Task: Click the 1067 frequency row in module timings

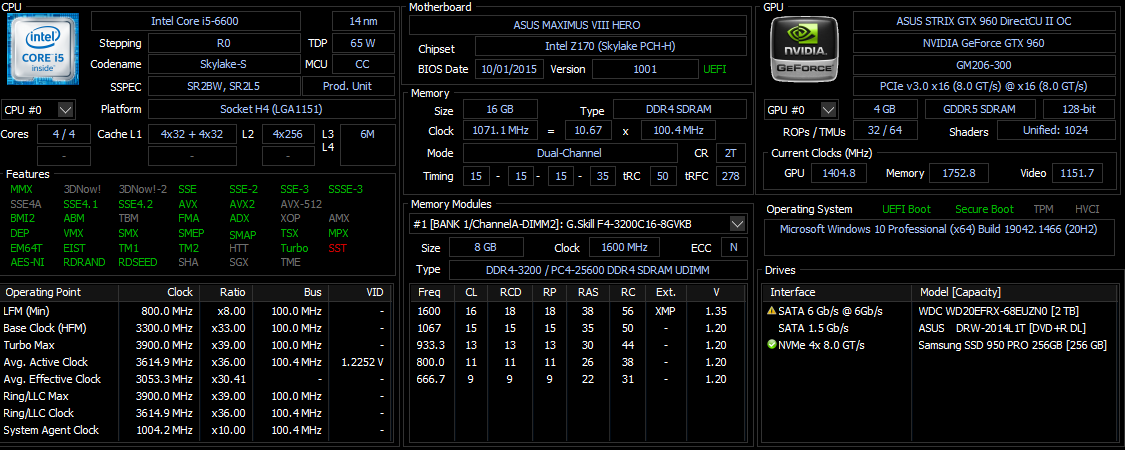Action: point(580,328)
